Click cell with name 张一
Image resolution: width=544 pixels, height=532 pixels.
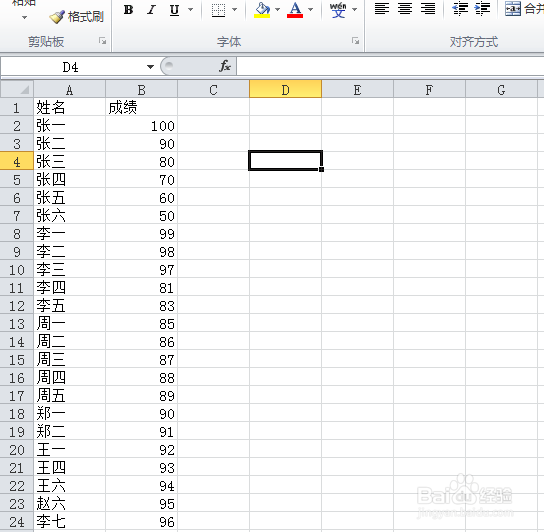[69, 125]
